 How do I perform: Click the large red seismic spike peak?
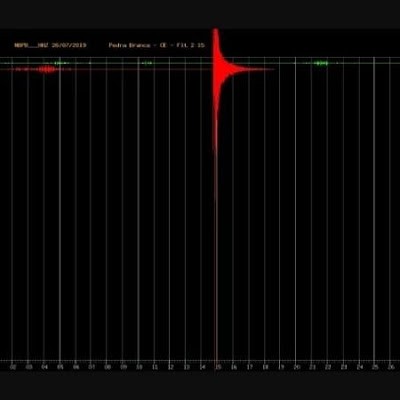tap(216, 37)
